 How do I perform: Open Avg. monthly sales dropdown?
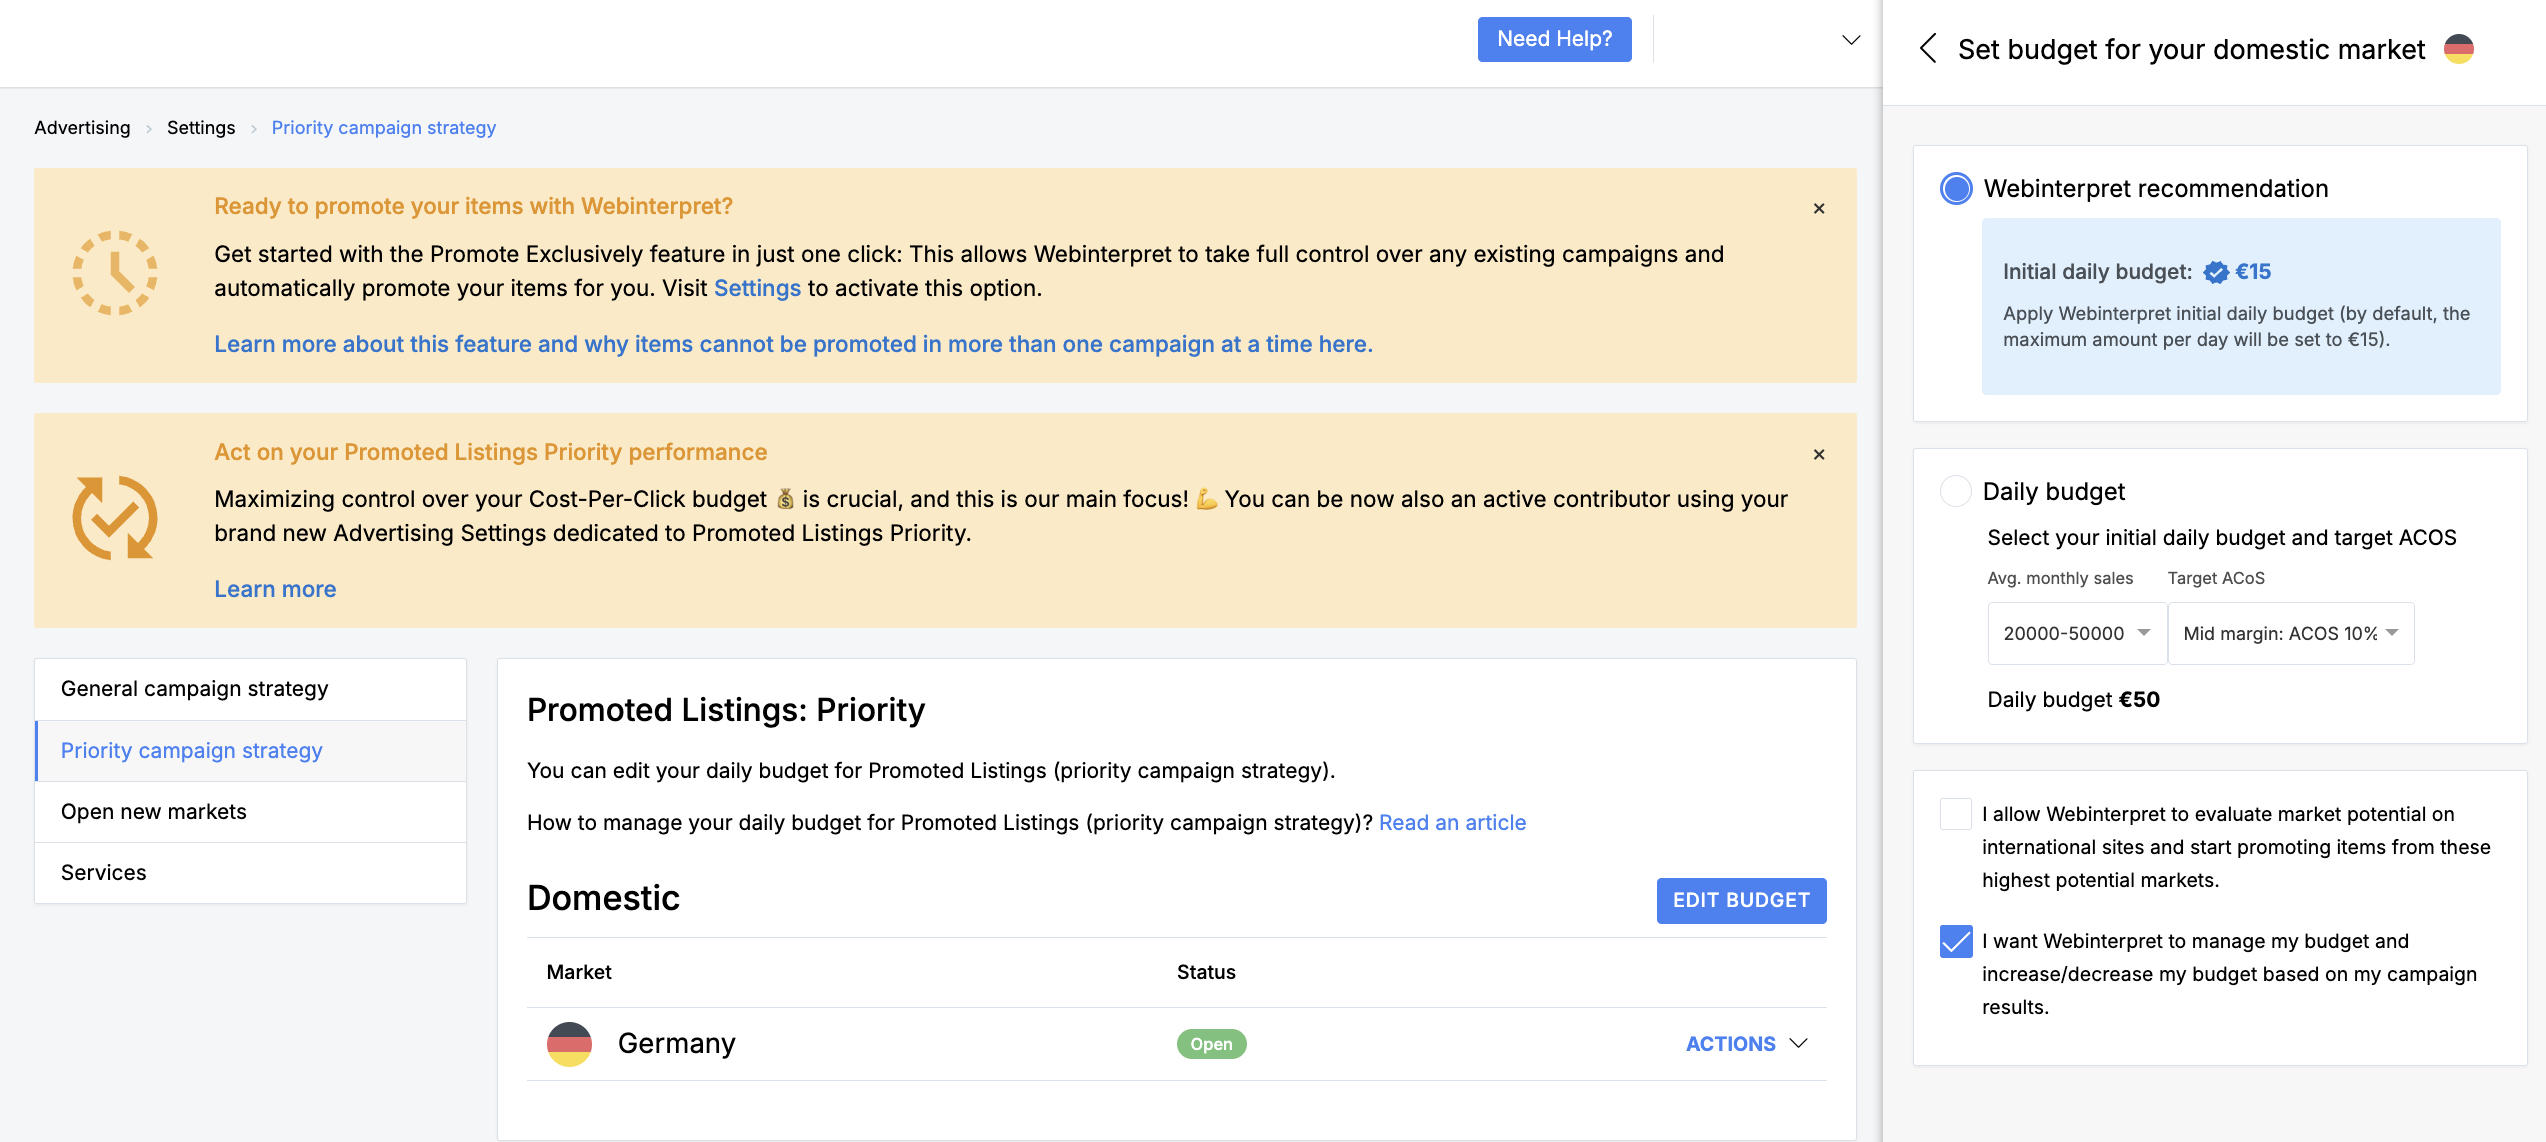click(x=2077, y=633)
